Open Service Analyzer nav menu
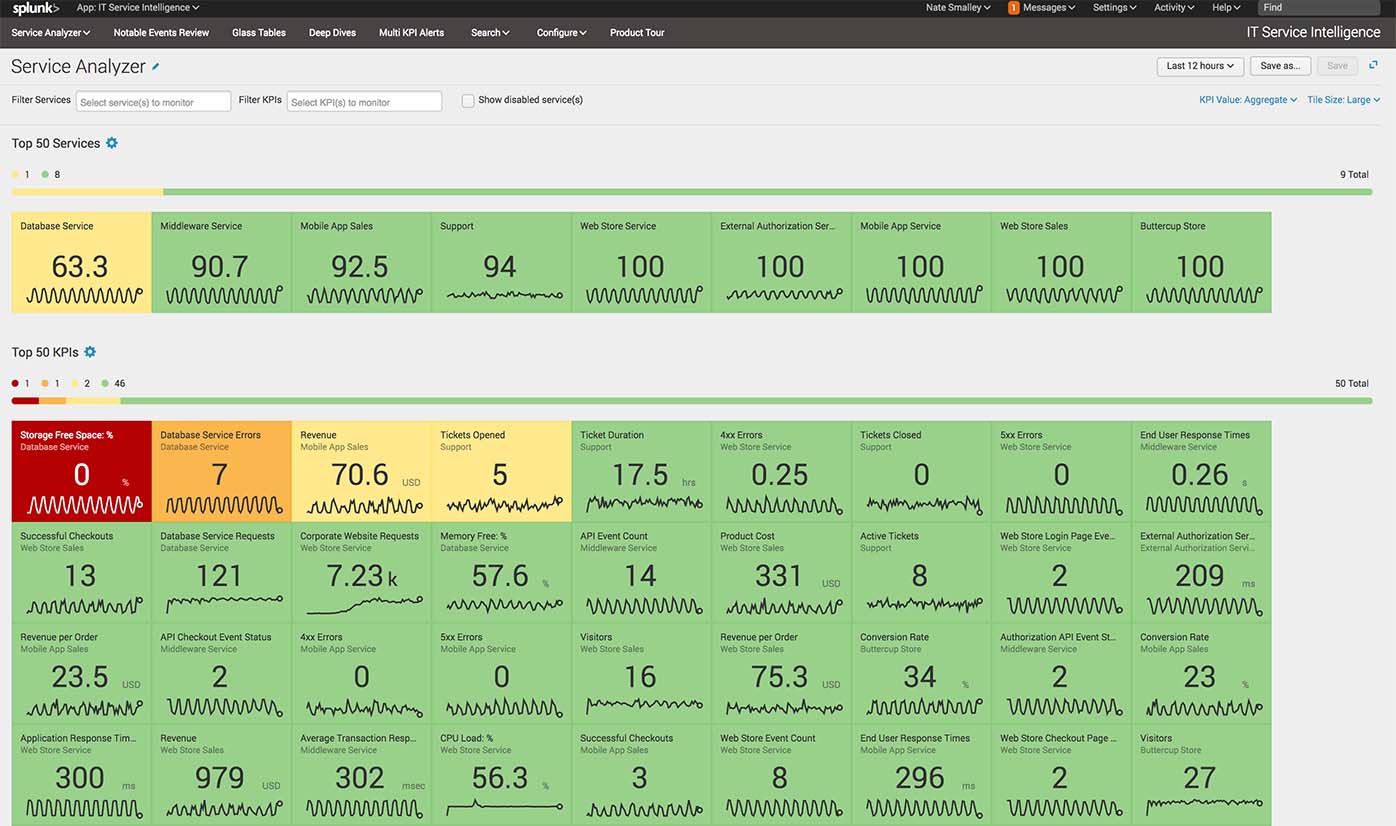The height and width of the screenshot is (826, 1396). point(51,33)
